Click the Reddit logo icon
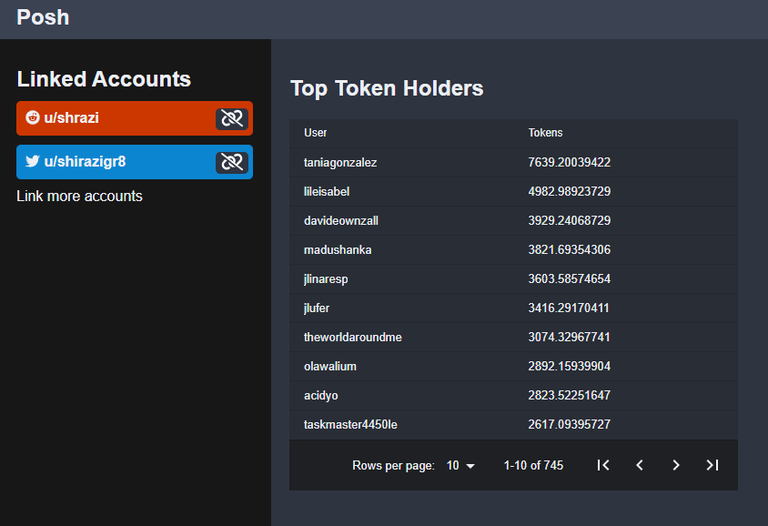Screen dimensions: 768x526 click(32, 118)
